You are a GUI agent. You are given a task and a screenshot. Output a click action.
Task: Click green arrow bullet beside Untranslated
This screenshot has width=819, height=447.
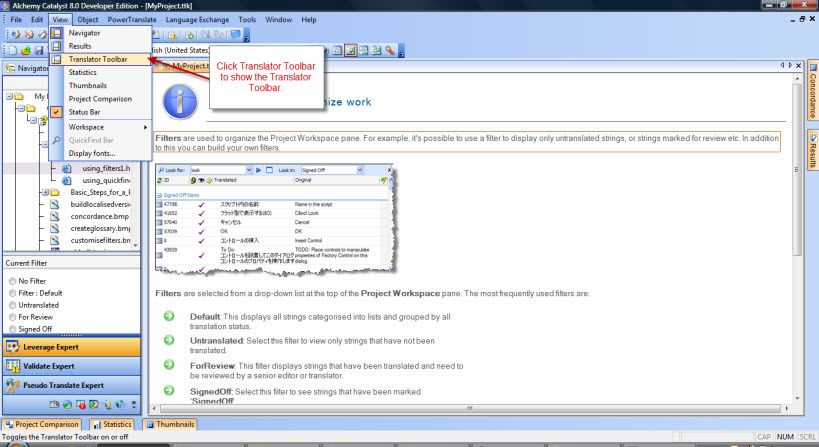click(x=169, y=340)
